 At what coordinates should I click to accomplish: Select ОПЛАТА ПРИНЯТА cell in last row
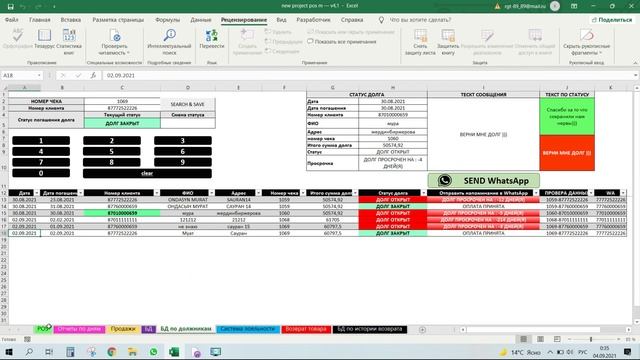click(483, 233)
